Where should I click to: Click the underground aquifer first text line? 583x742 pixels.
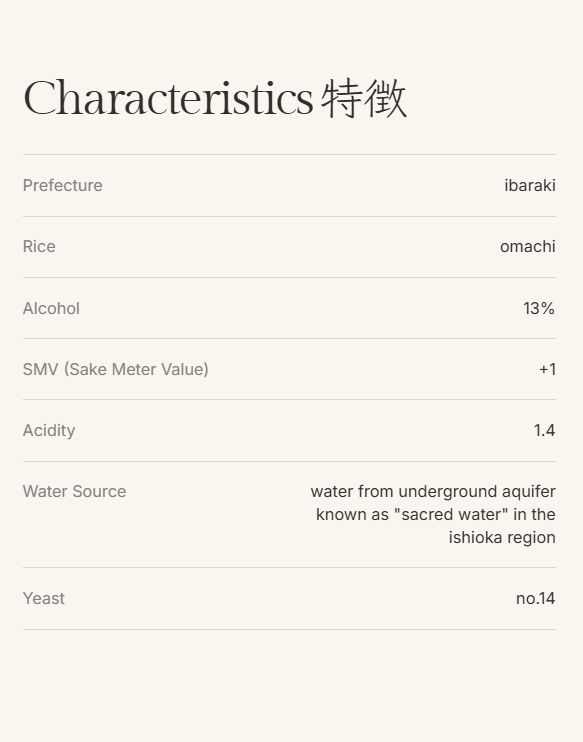point(433,492)
